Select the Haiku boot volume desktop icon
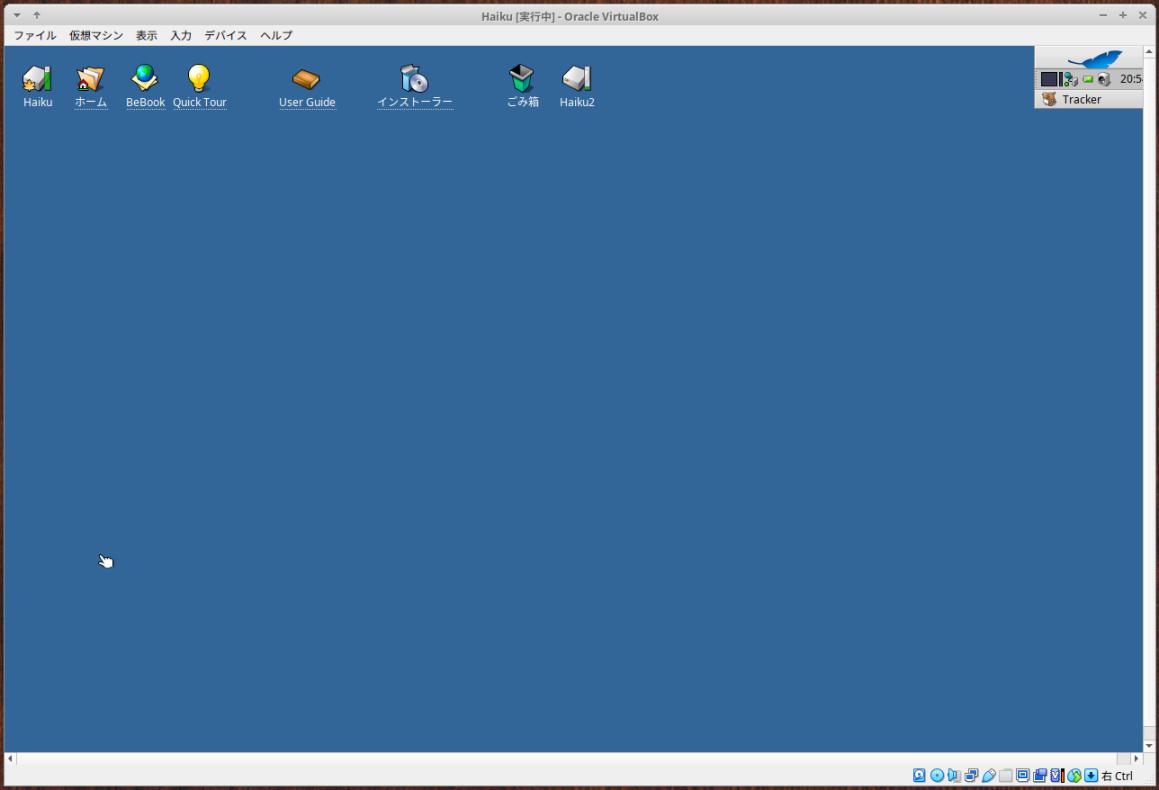Viewport: 1159px width, 790px height. pyautogui.click(x=37, y=86)
